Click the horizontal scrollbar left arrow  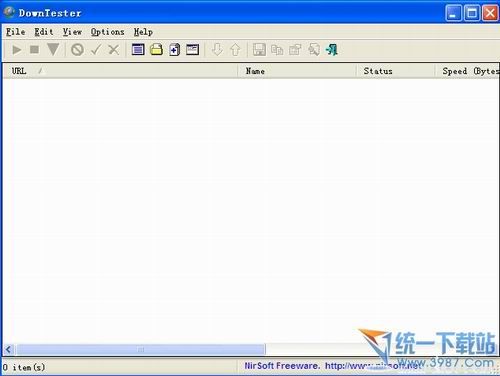(x=8, y=350)
